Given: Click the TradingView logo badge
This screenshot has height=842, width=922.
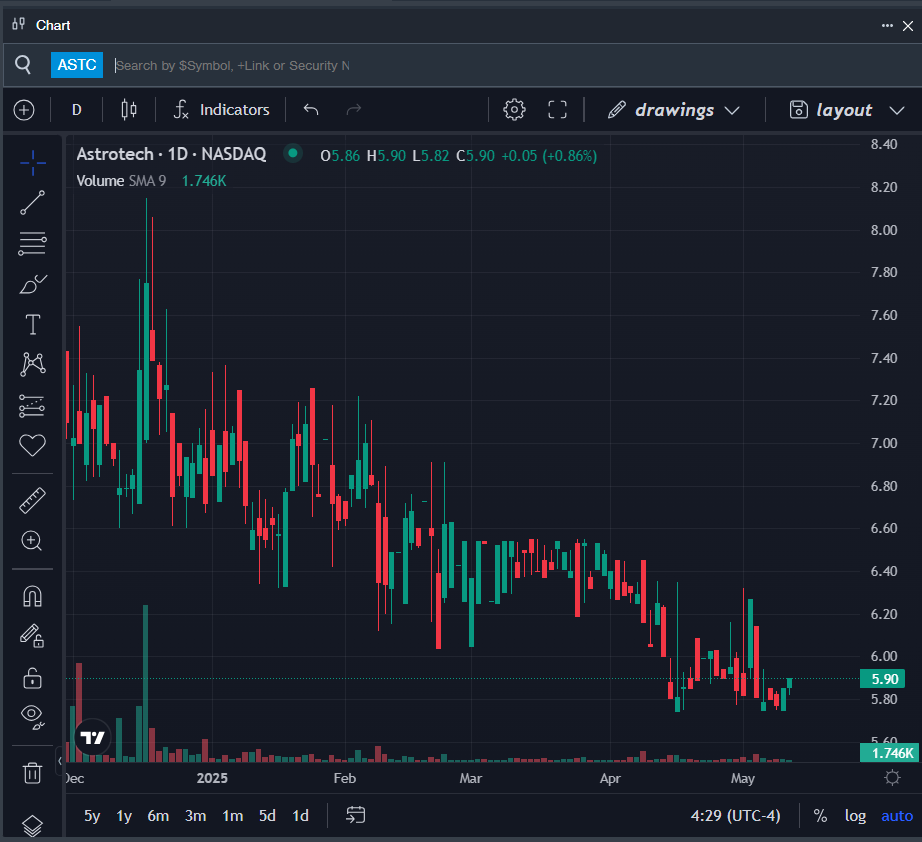Looking at the screenshot, I should (x=93, y=737).
